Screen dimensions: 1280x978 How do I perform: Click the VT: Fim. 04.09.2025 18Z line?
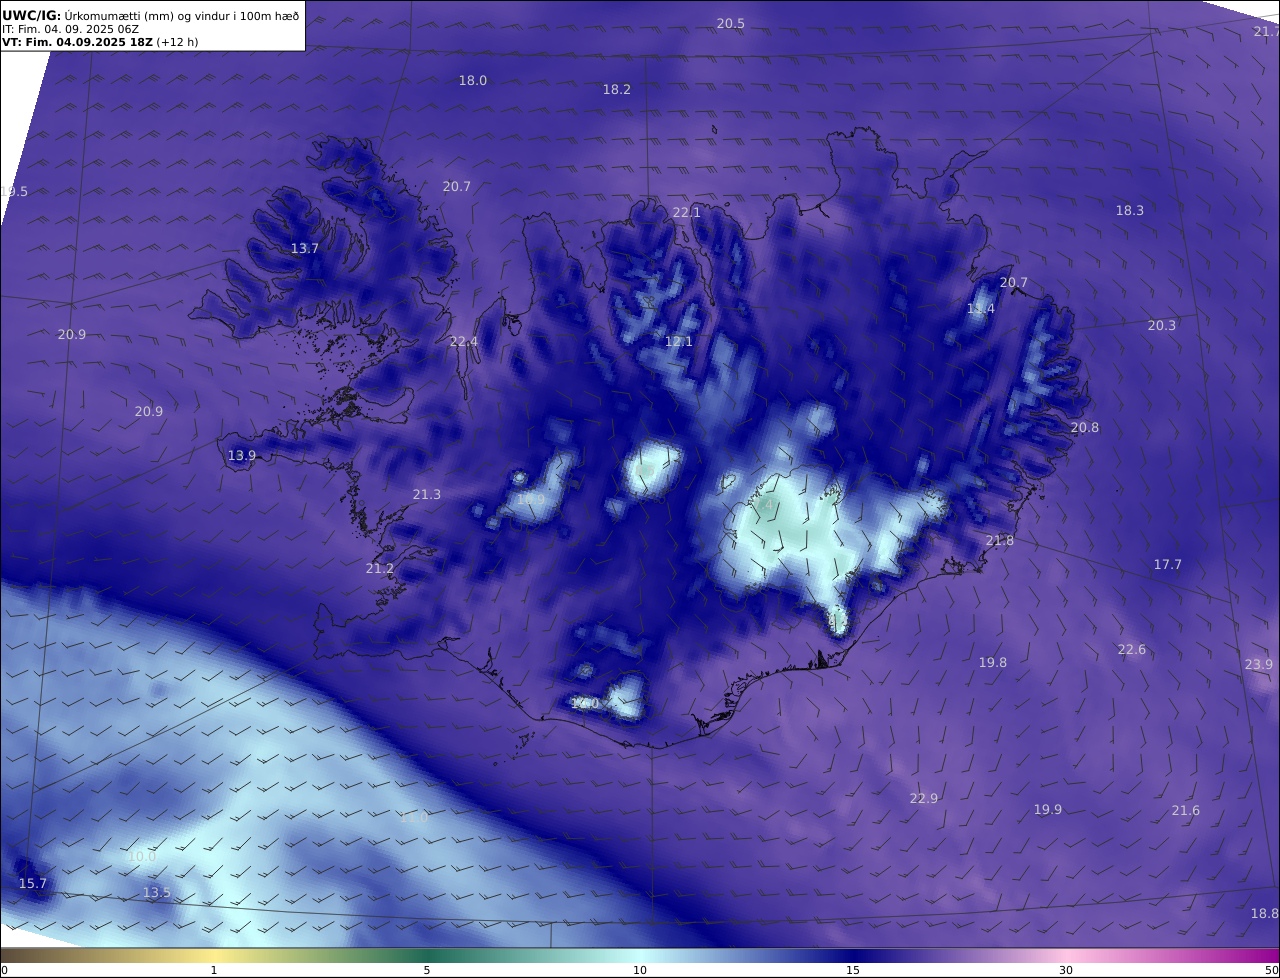[x=100, y=42]
